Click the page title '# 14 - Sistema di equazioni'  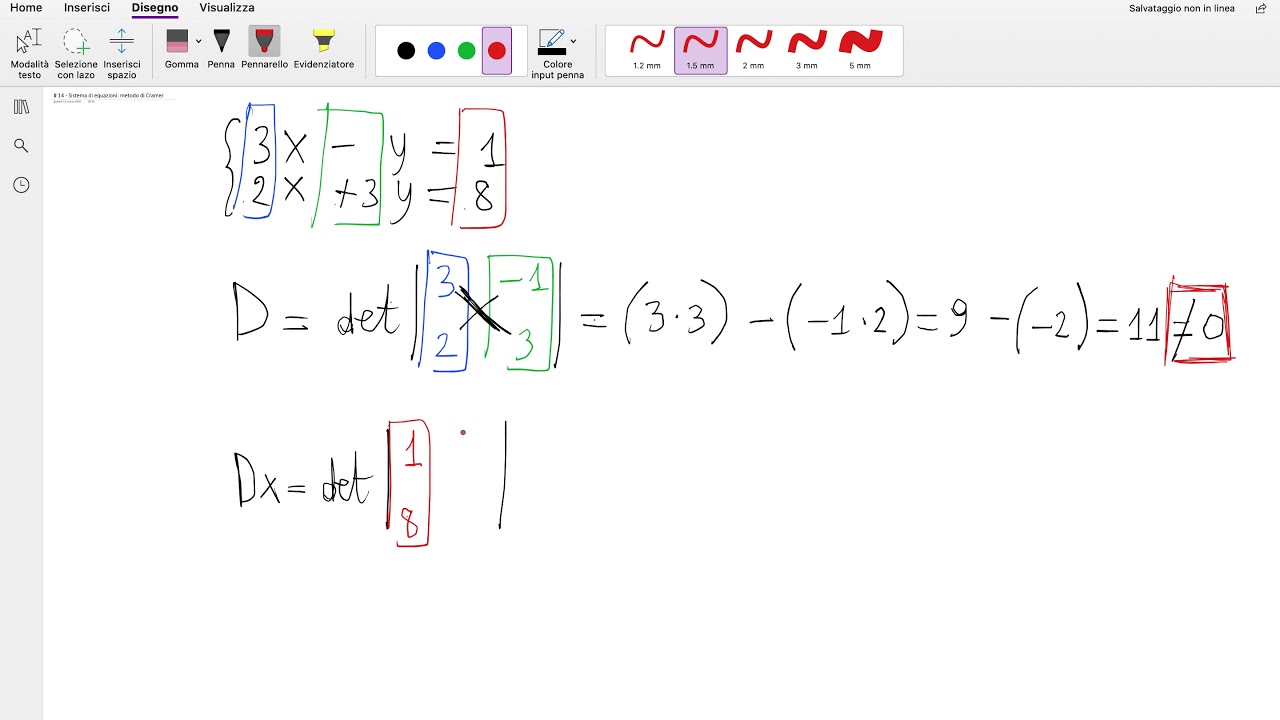[x=108, y=95]
